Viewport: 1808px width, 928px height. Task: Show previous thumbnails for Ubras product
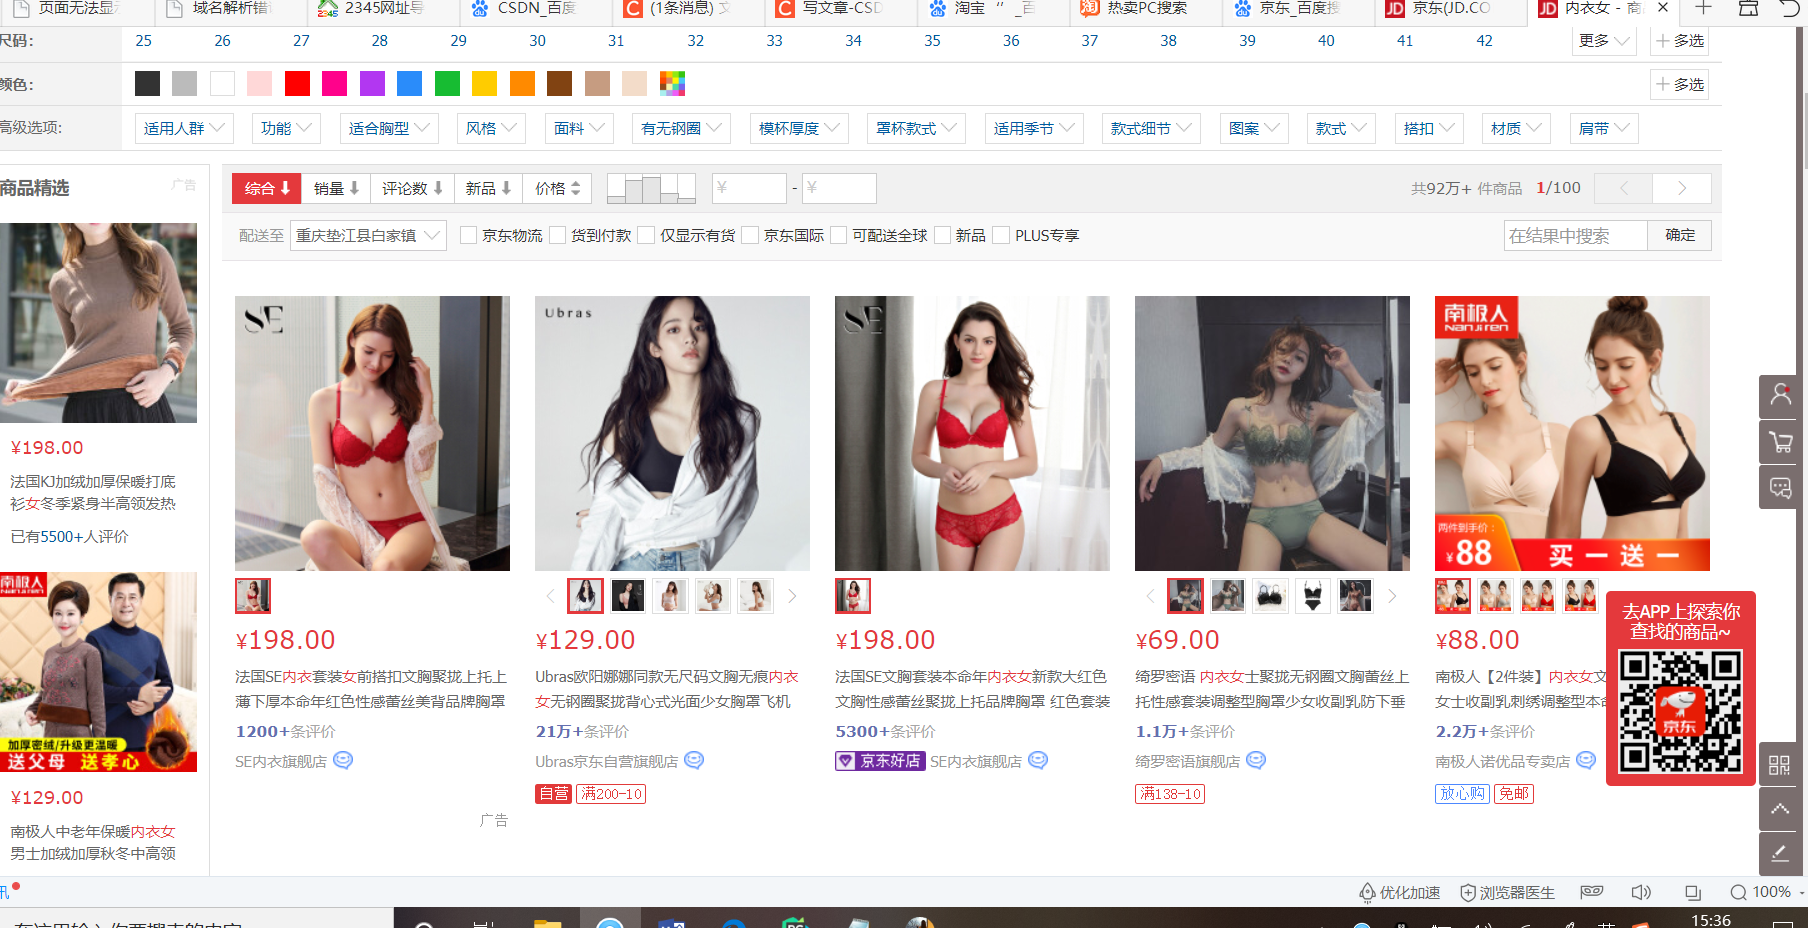point(550,596)
